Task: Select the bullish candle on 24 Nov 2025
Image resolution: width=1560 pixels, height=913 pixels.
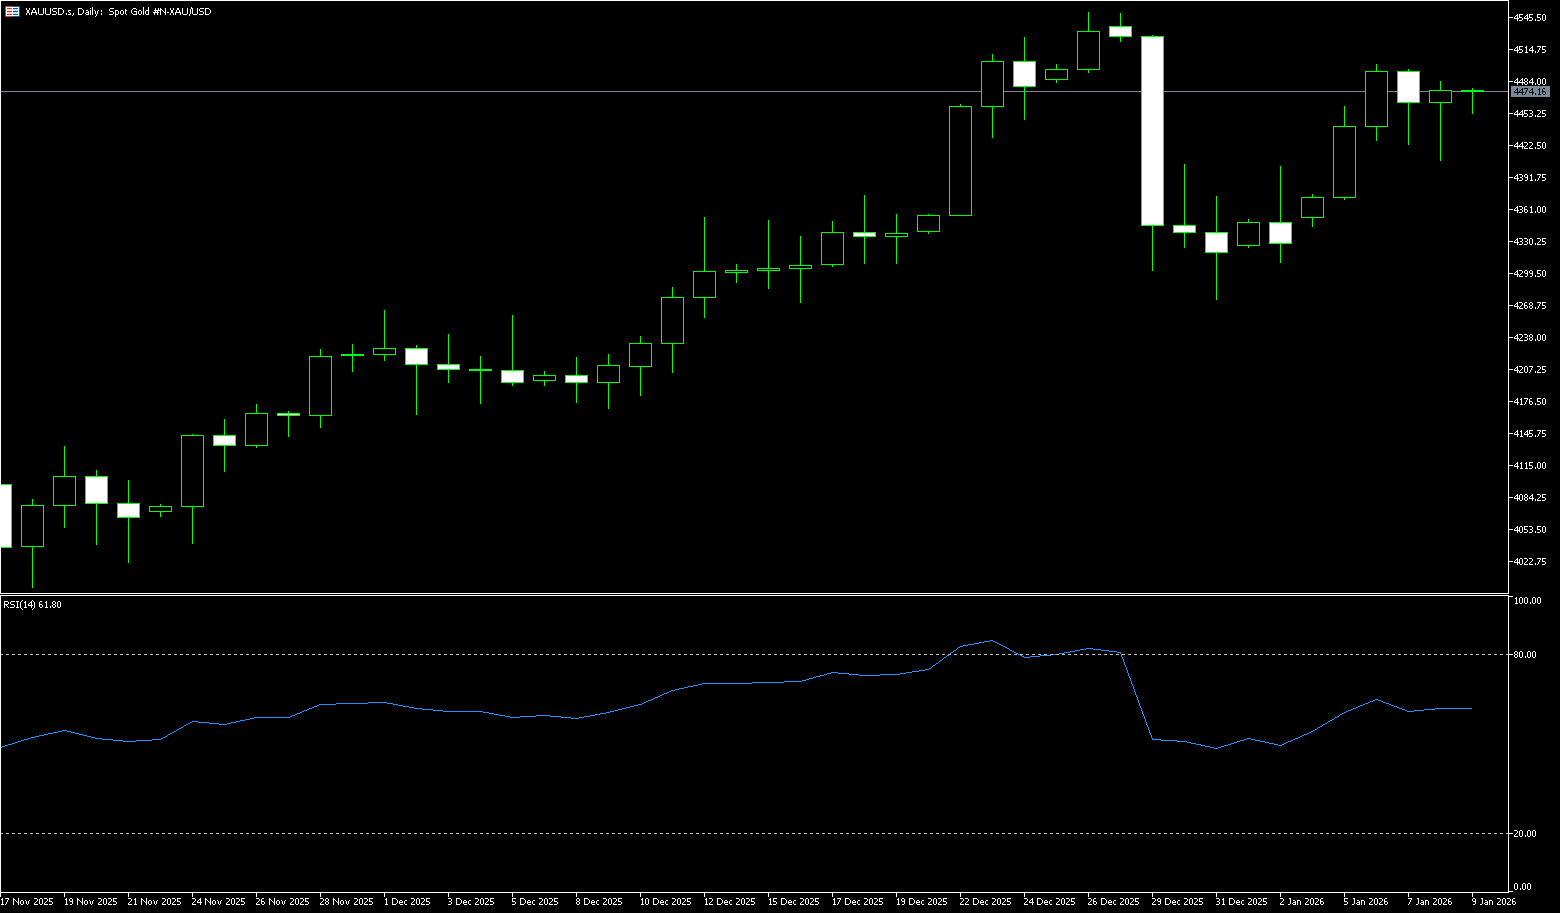Action: point(192,470)
